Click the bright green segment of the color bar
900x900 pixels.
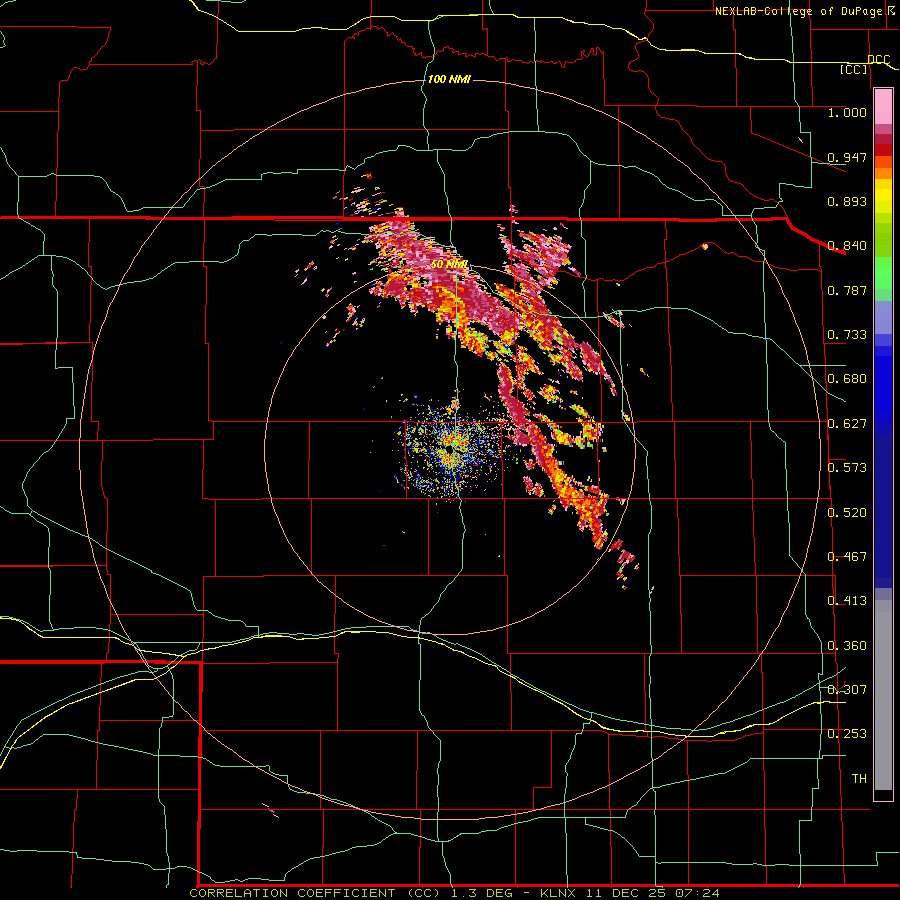(883, 273)
